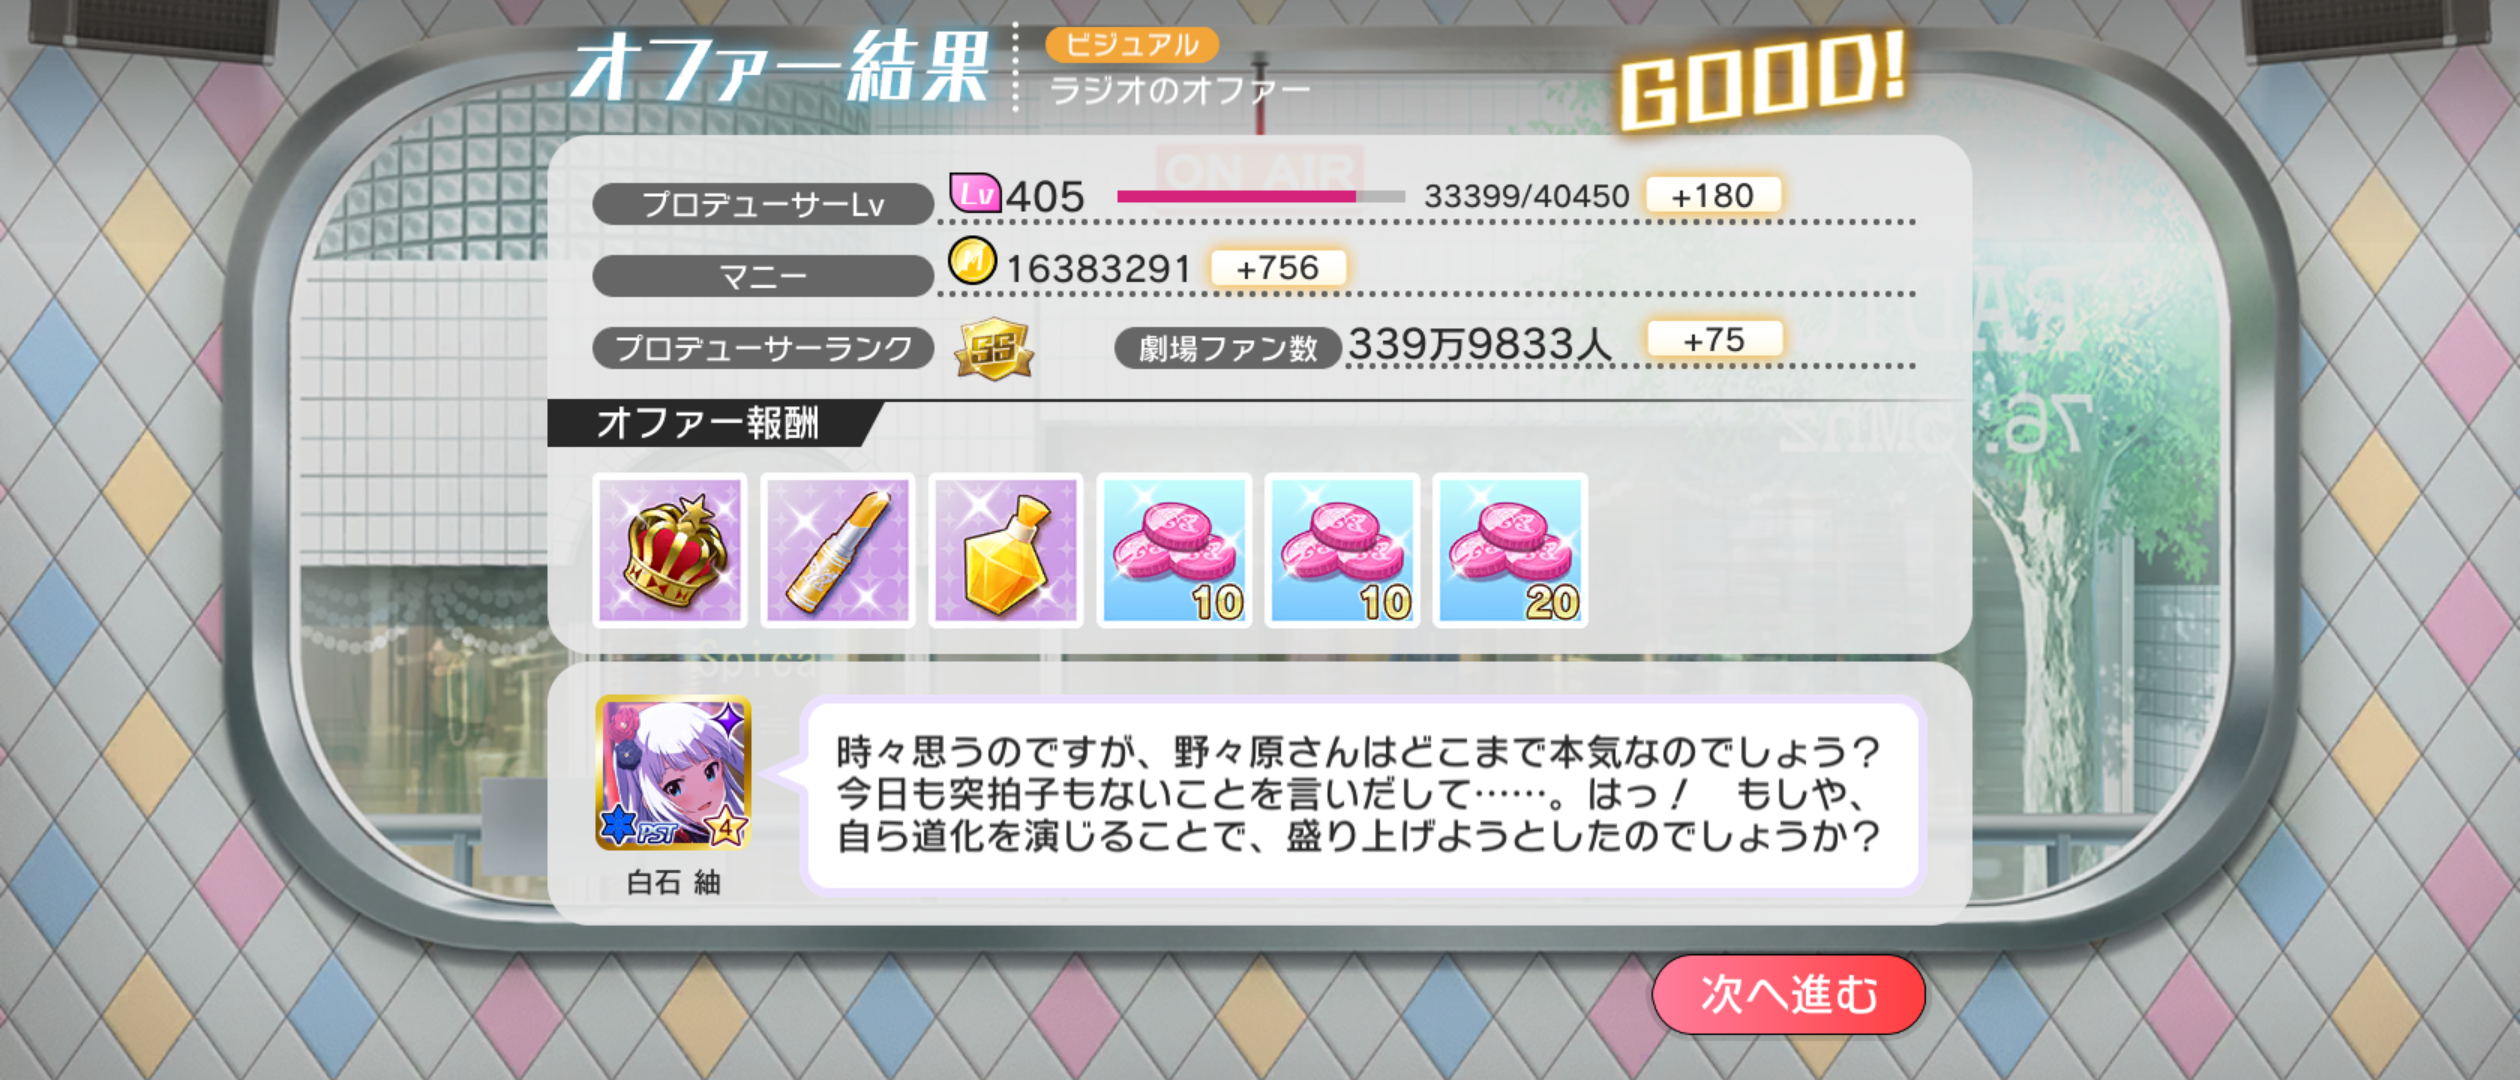2520x1080 pixels.
Task: Tap Tsumugi's dialogue speech bubble
Action: tap(1363, 794)
